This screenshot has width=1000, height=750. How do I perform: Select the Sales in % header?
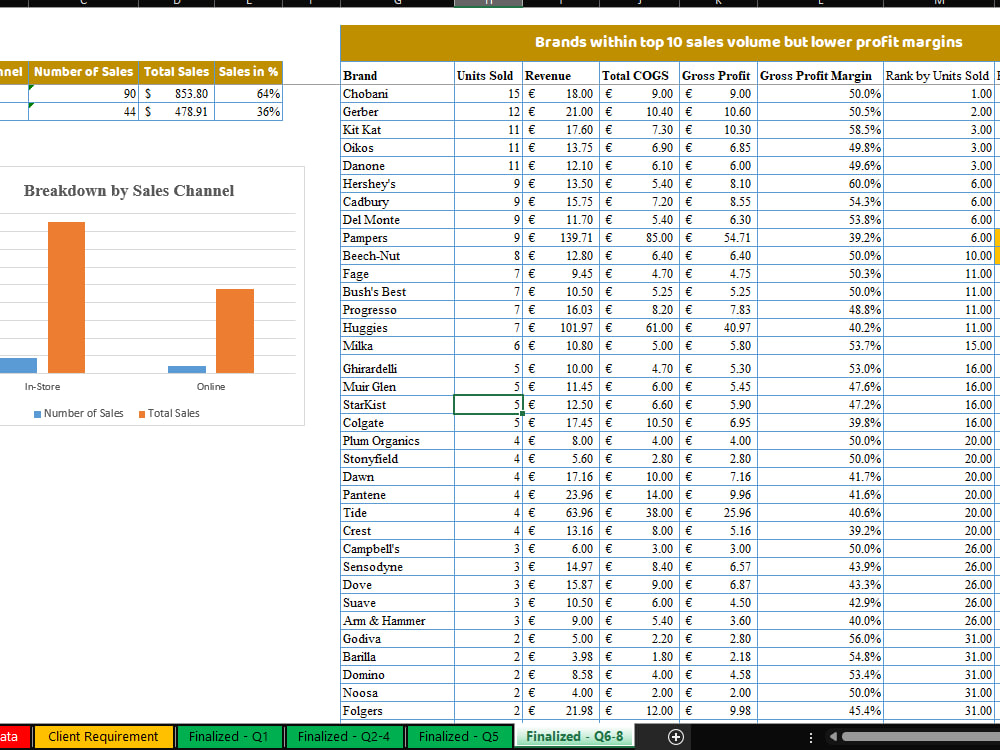point(249,72)
